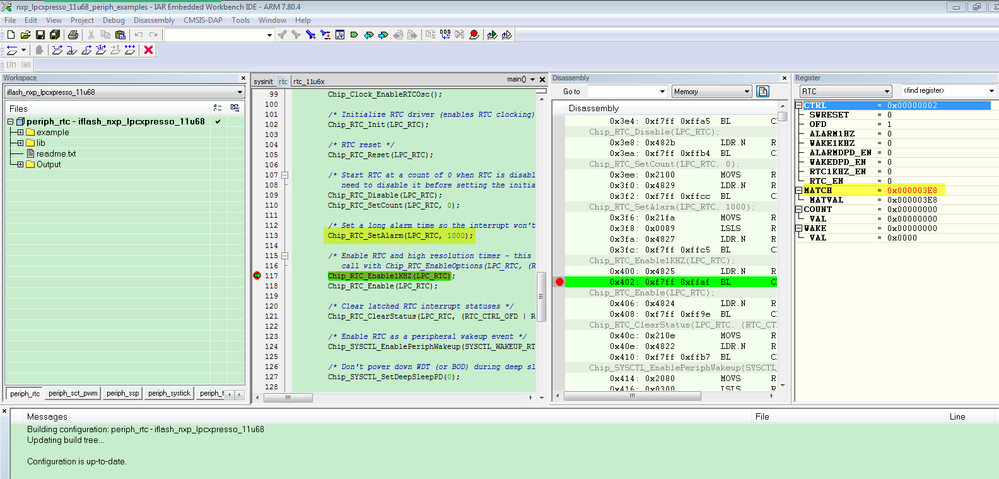The height and width of the screenshot is (479, 999).
Task: Click the red Stop Debugging X icon
Action: pyautogui.click(x=149, y=50)
